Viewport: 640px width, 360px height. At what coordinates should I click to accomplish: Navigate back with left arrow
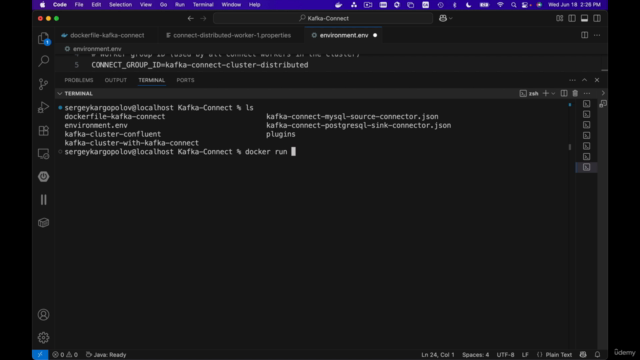(191, 18)
